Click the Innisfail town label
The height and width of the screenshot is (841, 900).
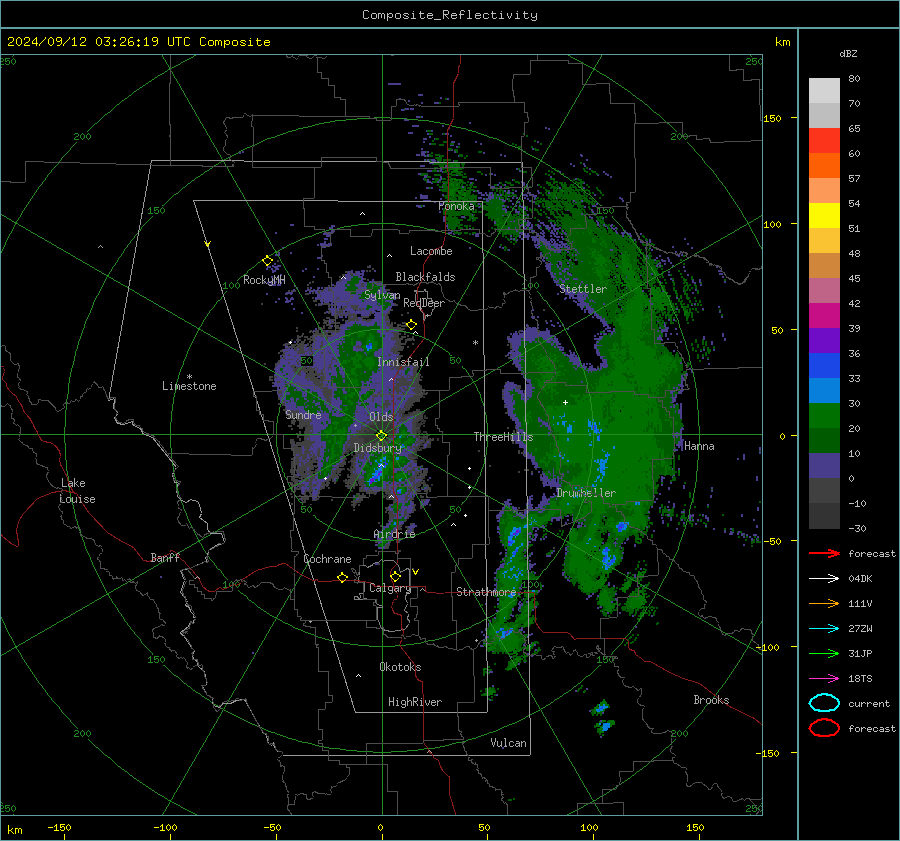pos(403,362)
